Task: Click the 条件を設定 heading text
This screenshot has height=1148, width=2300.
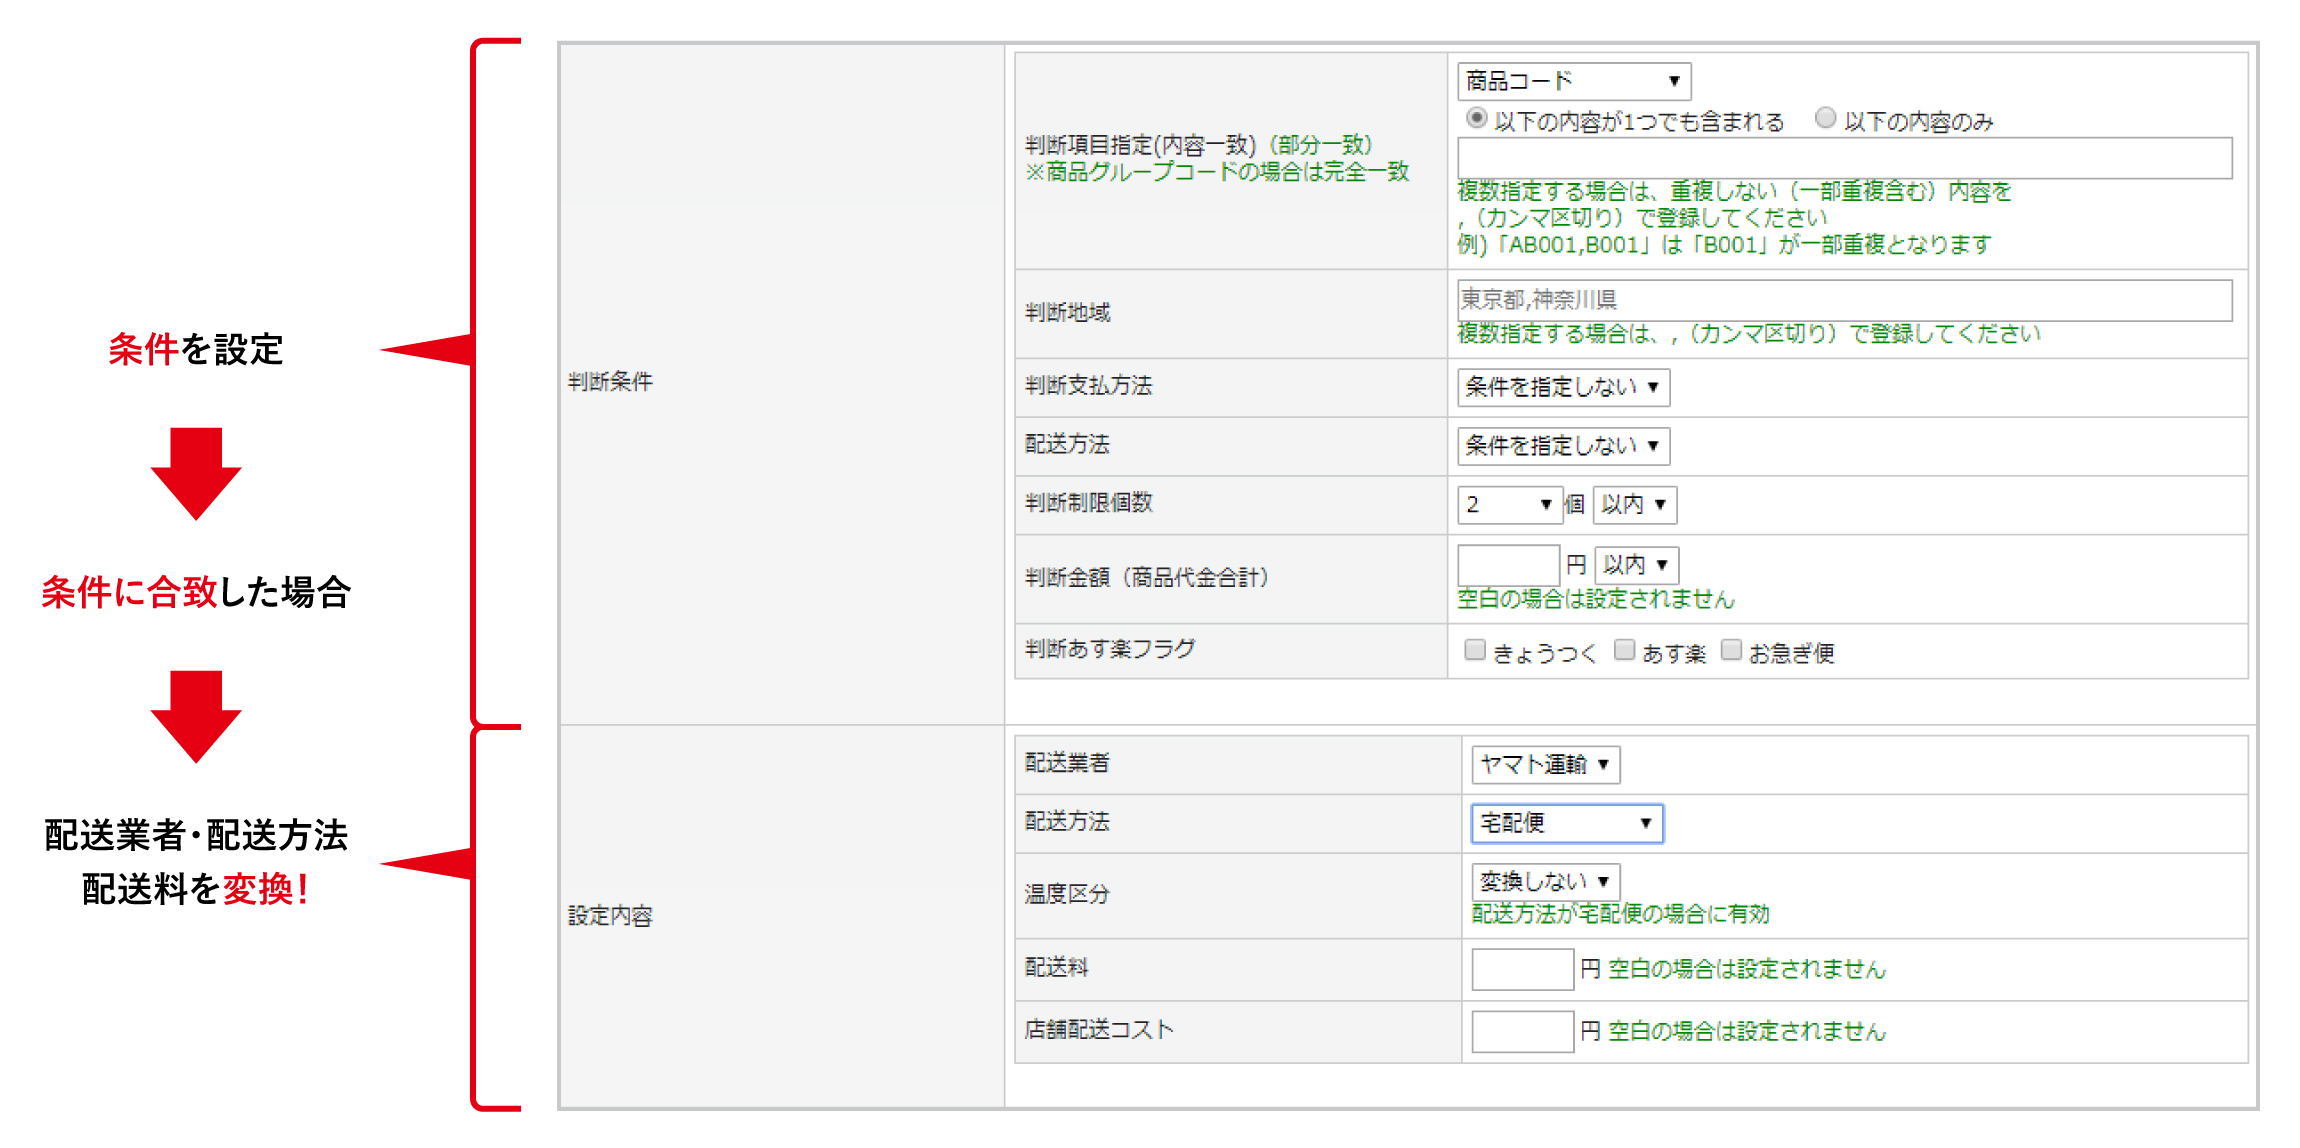Action: coord(196,350)
